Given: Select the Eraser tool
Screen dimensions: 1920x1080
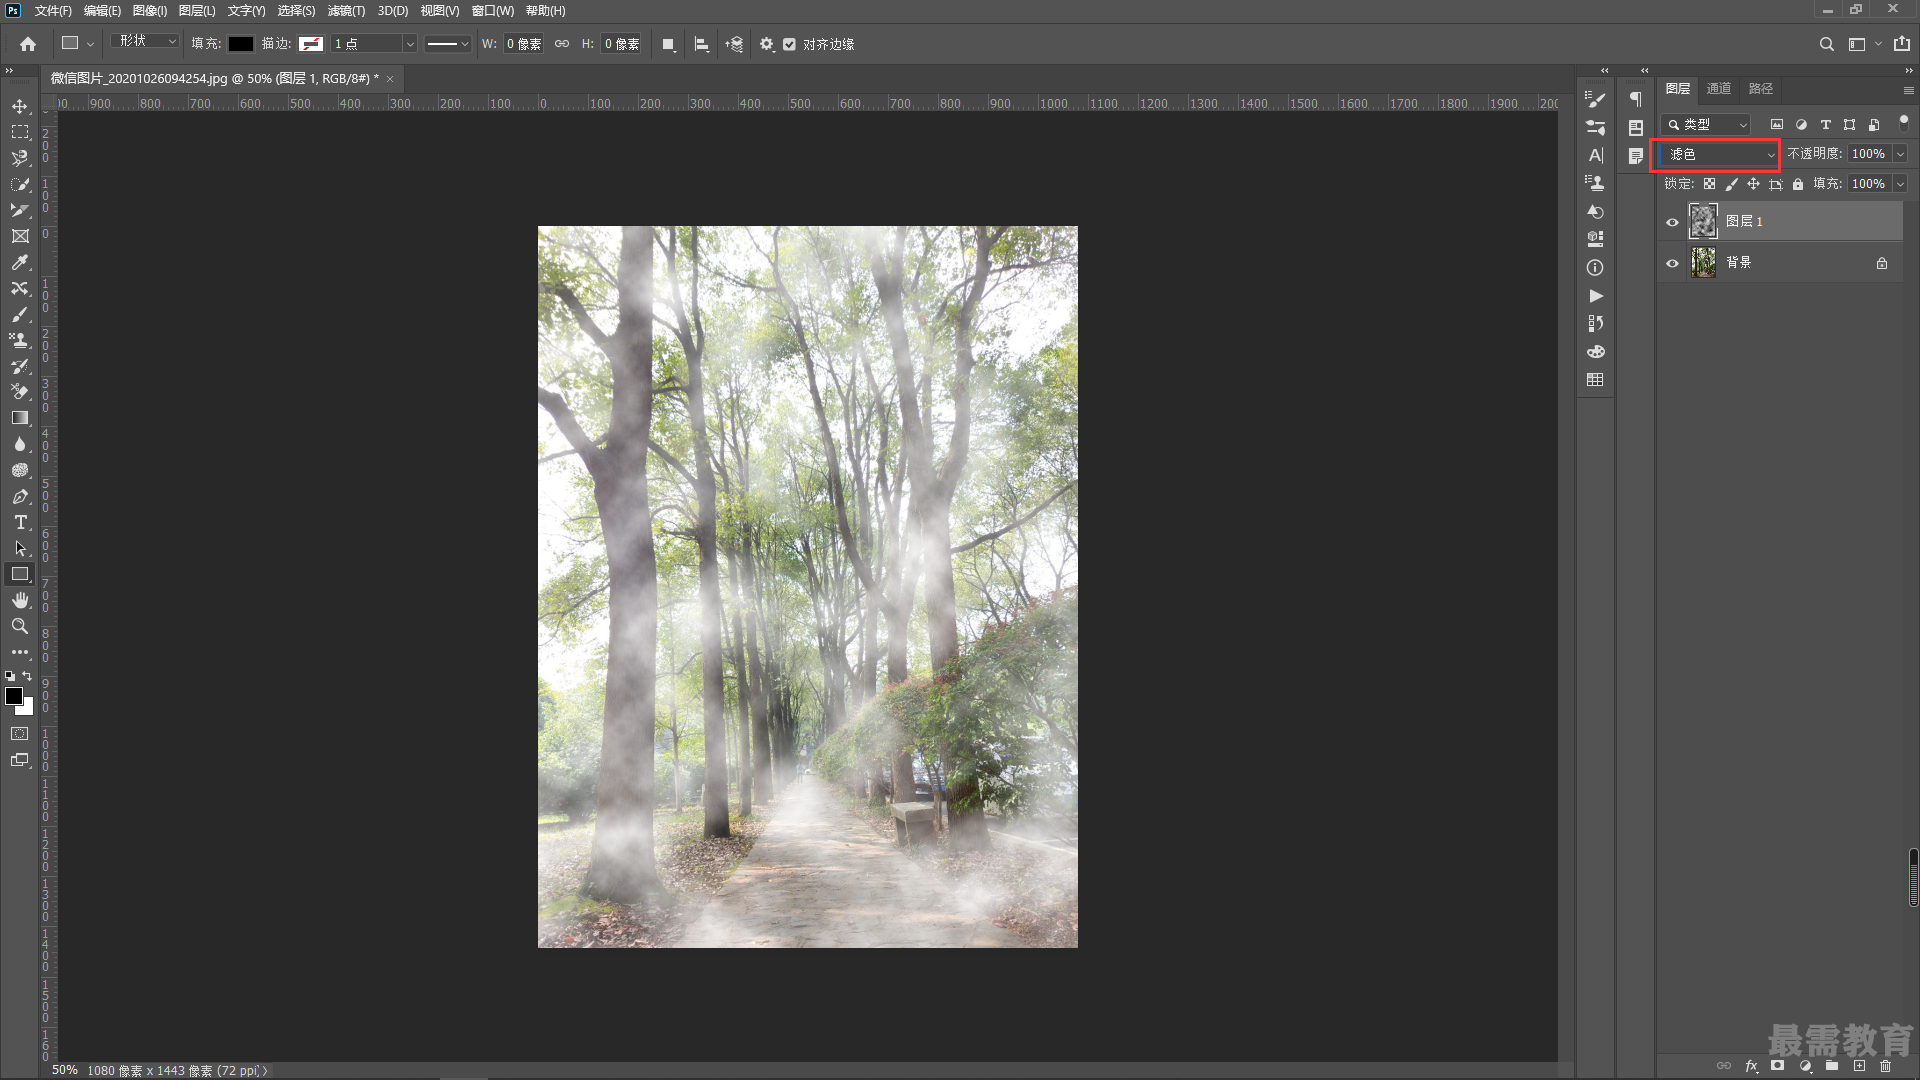Looking at the screenshot, I should click(20, 392).
